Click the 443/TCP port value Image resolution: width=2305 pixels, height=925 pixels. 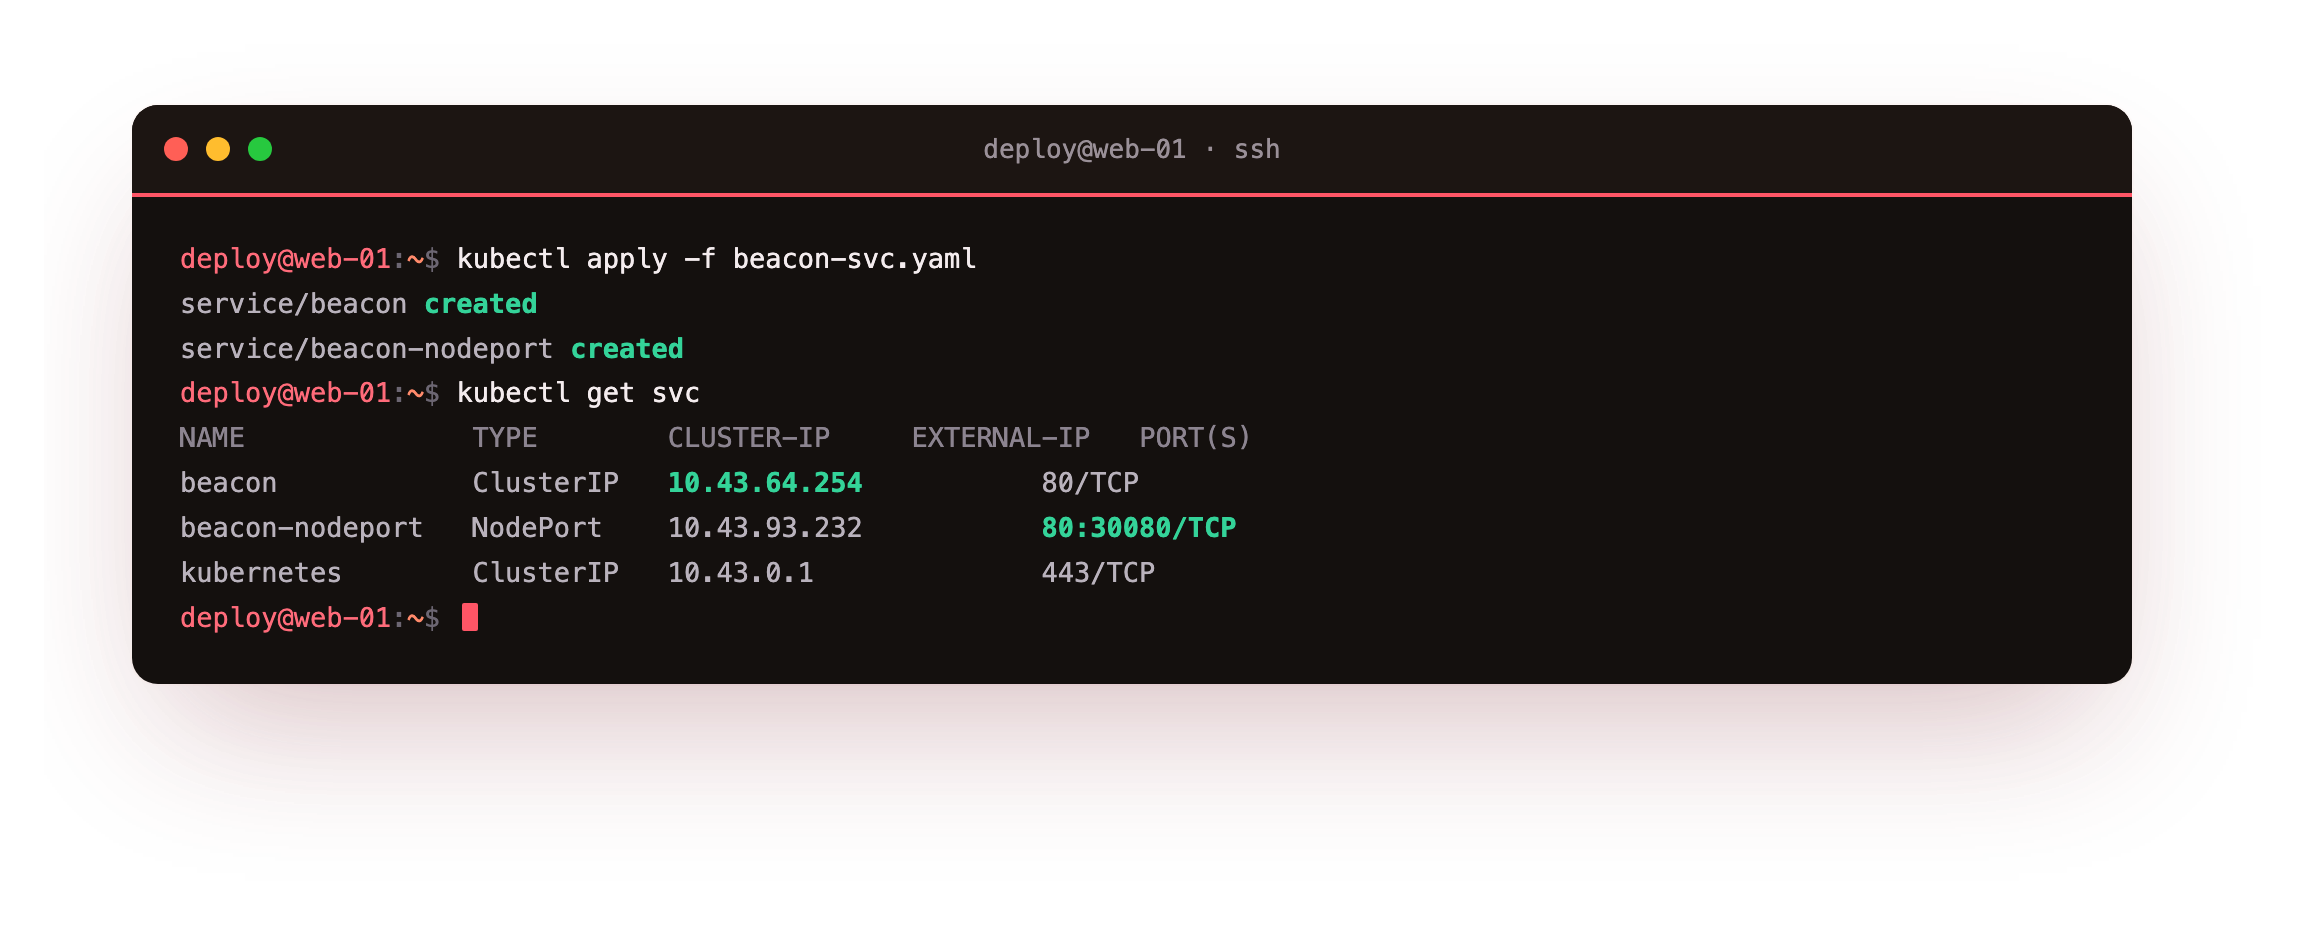pyautogui.click(x=1098, y=573)
